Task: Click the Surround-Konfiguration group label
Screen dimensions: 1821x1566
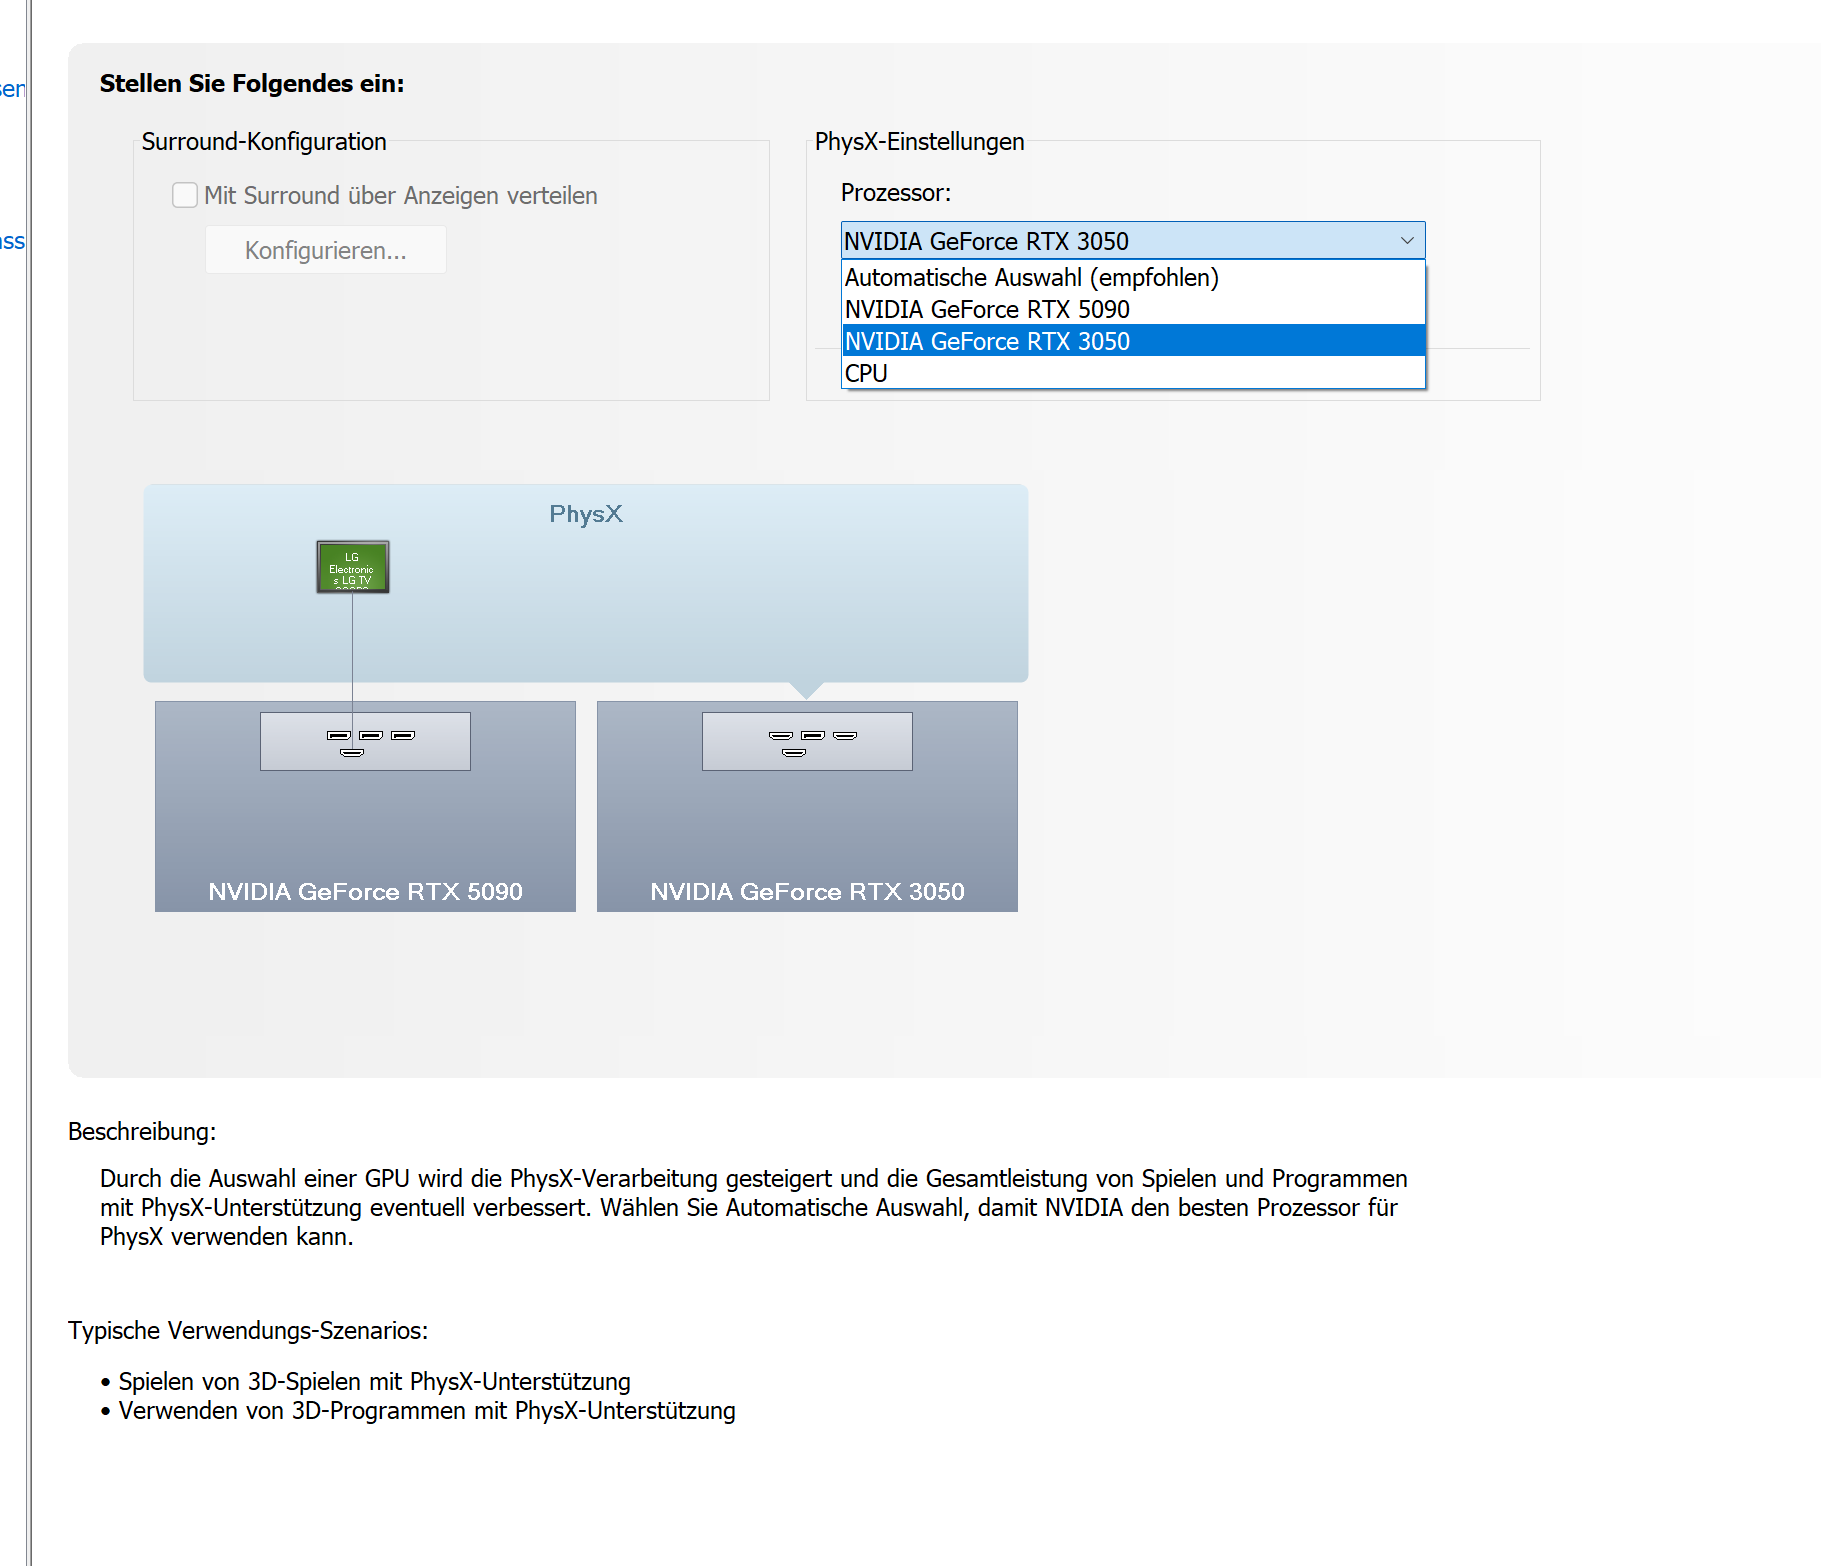Action: pyautogui.click(x=264, y=142)
